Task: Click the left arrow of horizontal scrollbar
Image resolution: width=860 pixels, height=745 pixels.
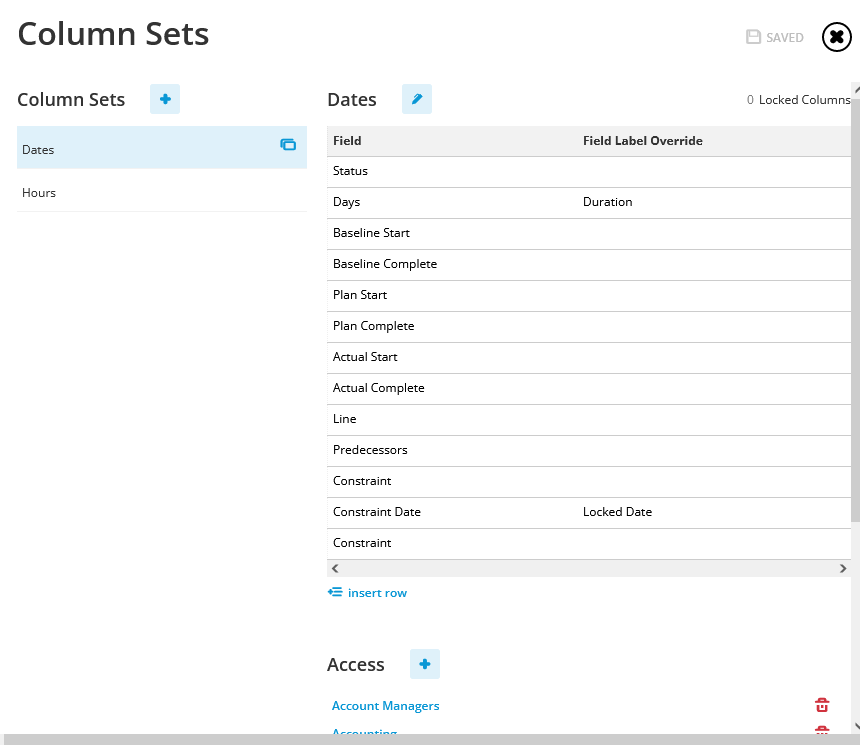Action: click(x=334, y=568)
